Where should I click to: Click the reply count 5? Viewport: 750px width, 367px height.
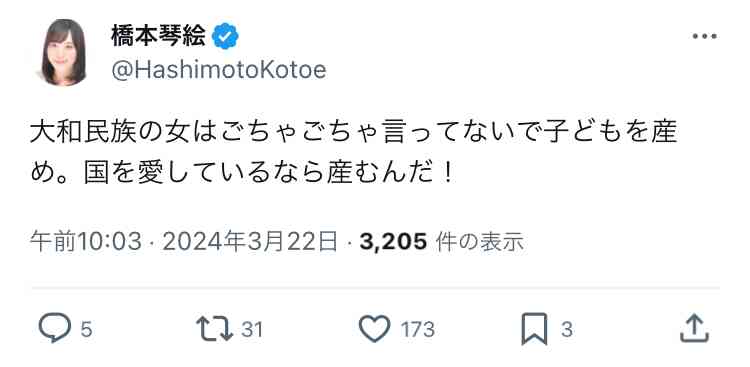point(86,330)
